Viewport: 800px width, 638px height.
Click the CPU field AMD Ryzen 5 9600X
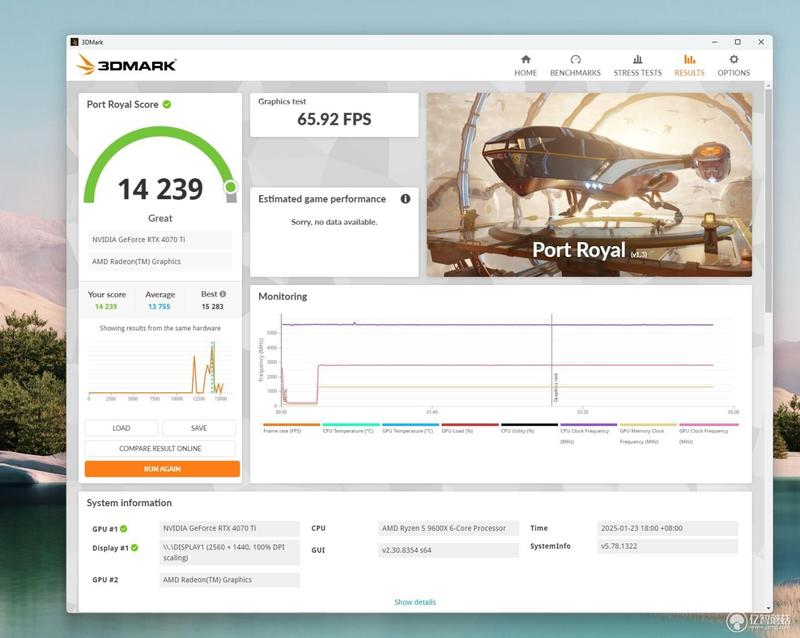(448, 529)
